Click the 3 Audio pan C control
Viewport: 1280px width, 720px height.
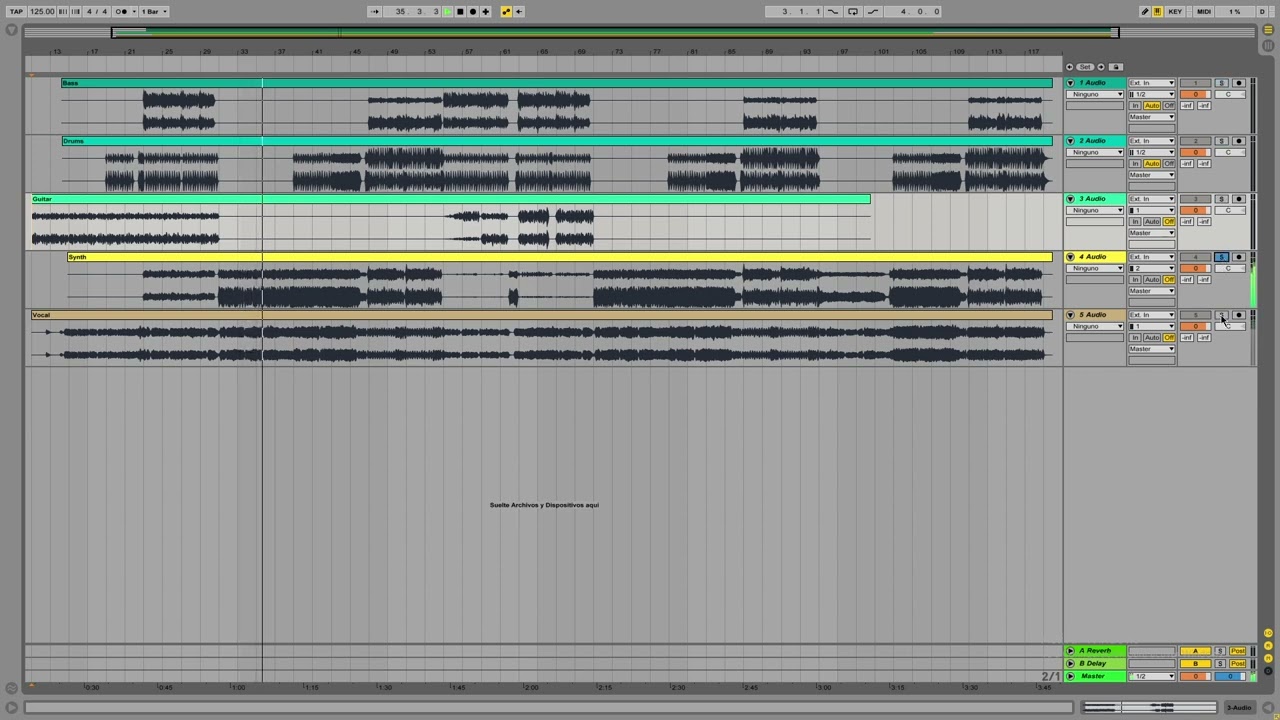point(1229,211)
